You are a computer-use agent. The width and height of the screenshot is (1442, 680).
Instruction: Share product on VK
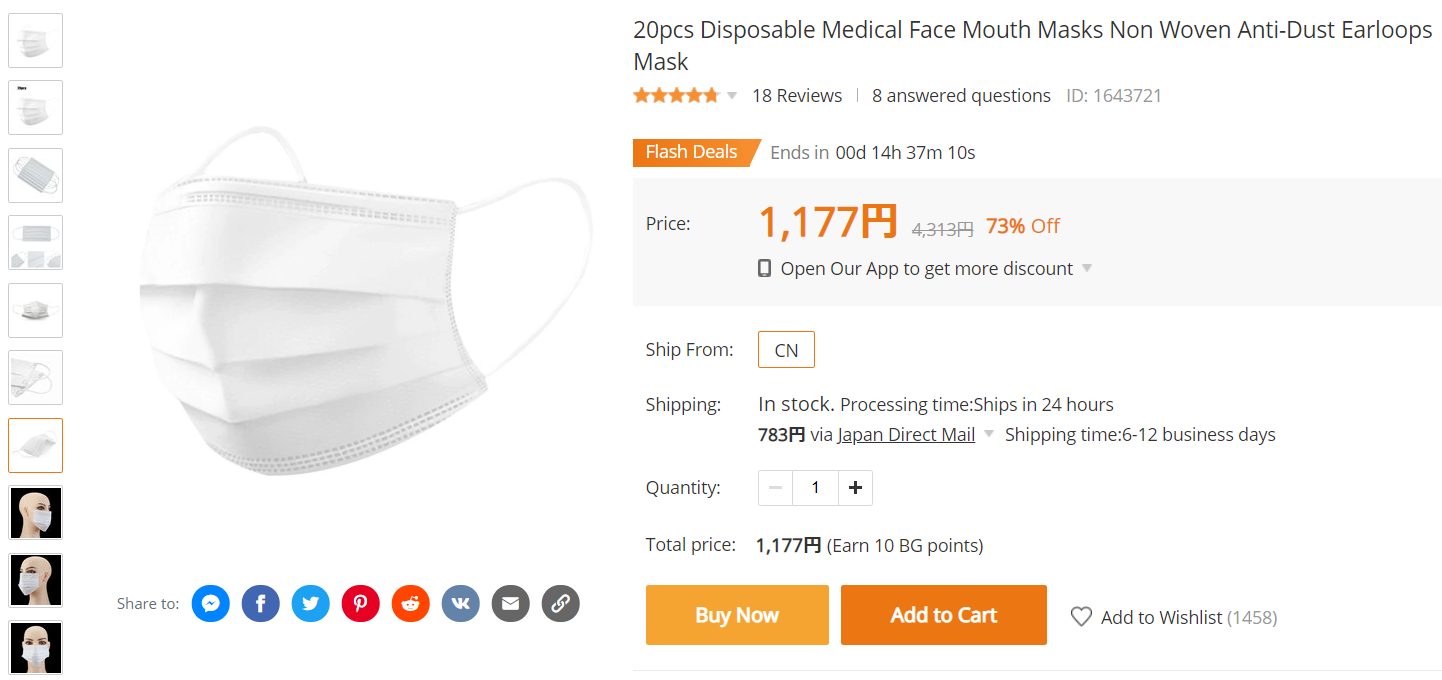click(461, 603)
